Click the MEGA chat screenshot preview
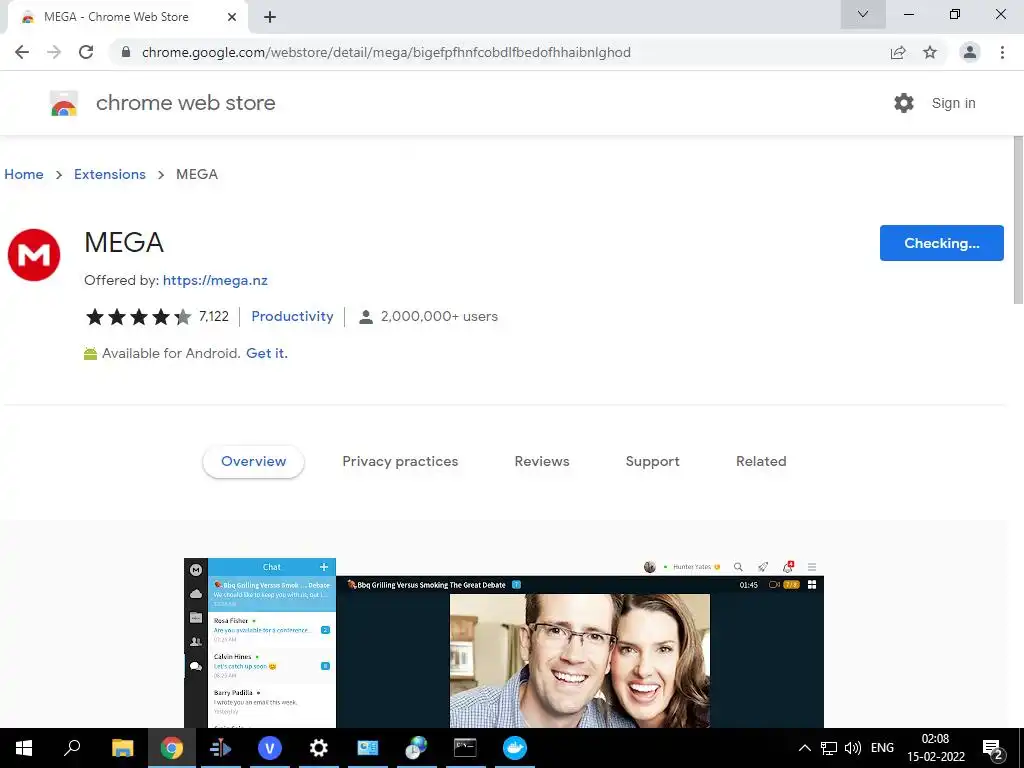 (504, 643)
